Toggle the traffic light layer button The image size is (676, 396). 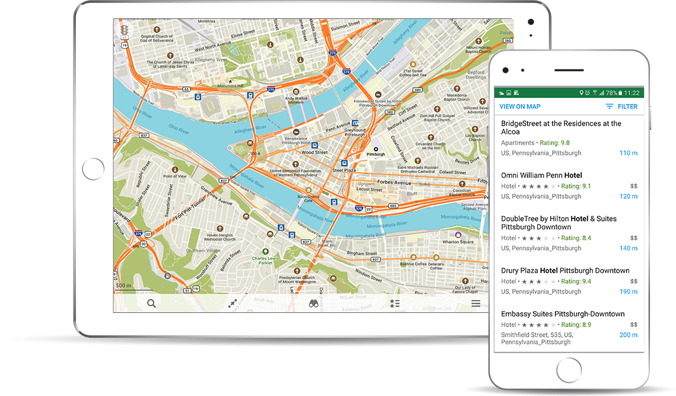(124, 31)
